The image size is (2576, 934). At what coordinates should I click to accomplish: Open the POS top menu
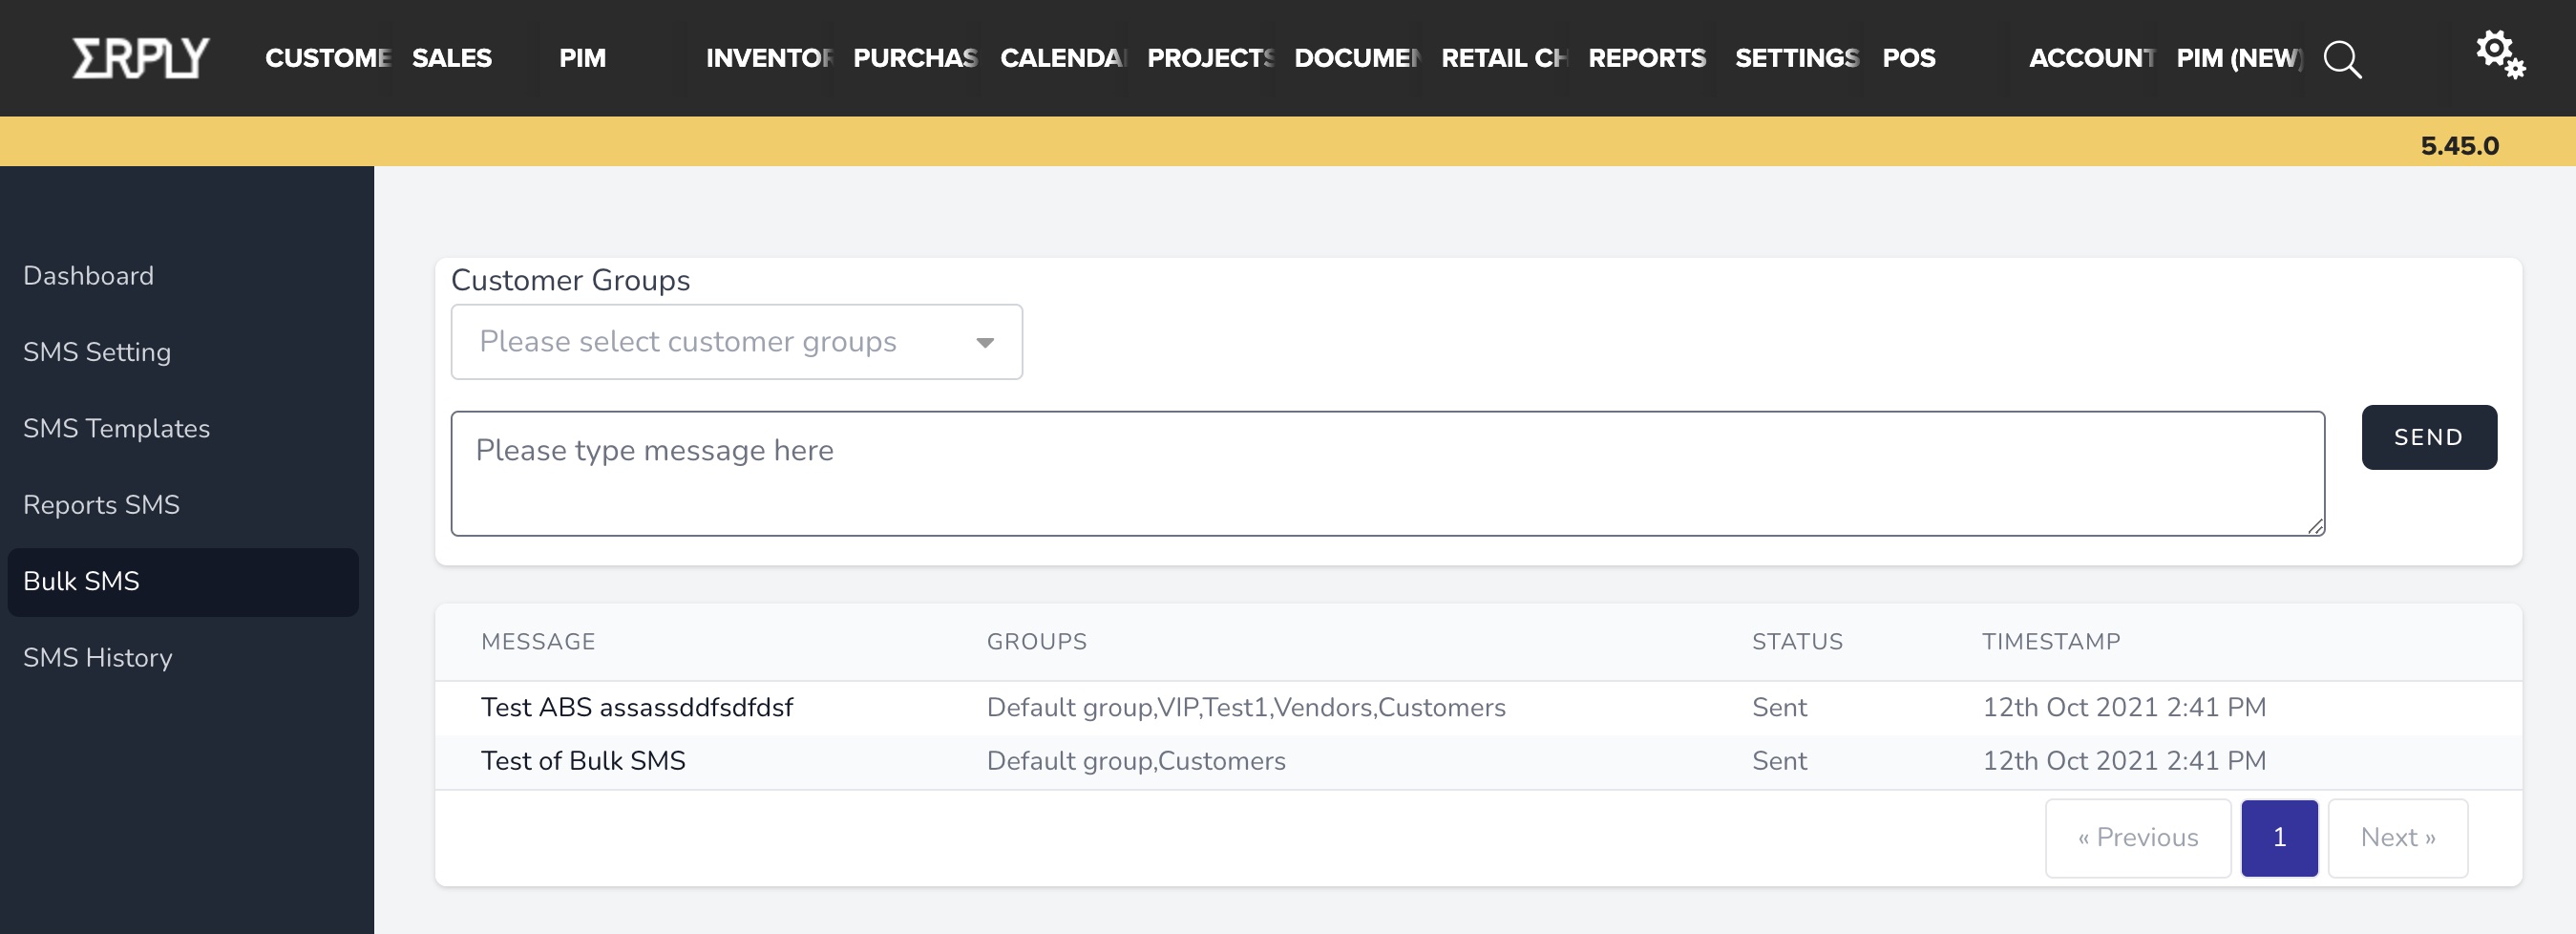tap(1908, 58)
